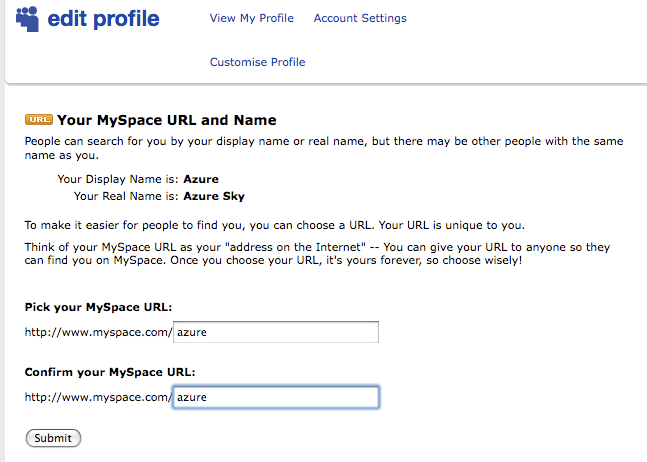This screenshot has width=647, height=462.
Task: Click the URL prefix beside the Confirm field
Action: point(98,397)
